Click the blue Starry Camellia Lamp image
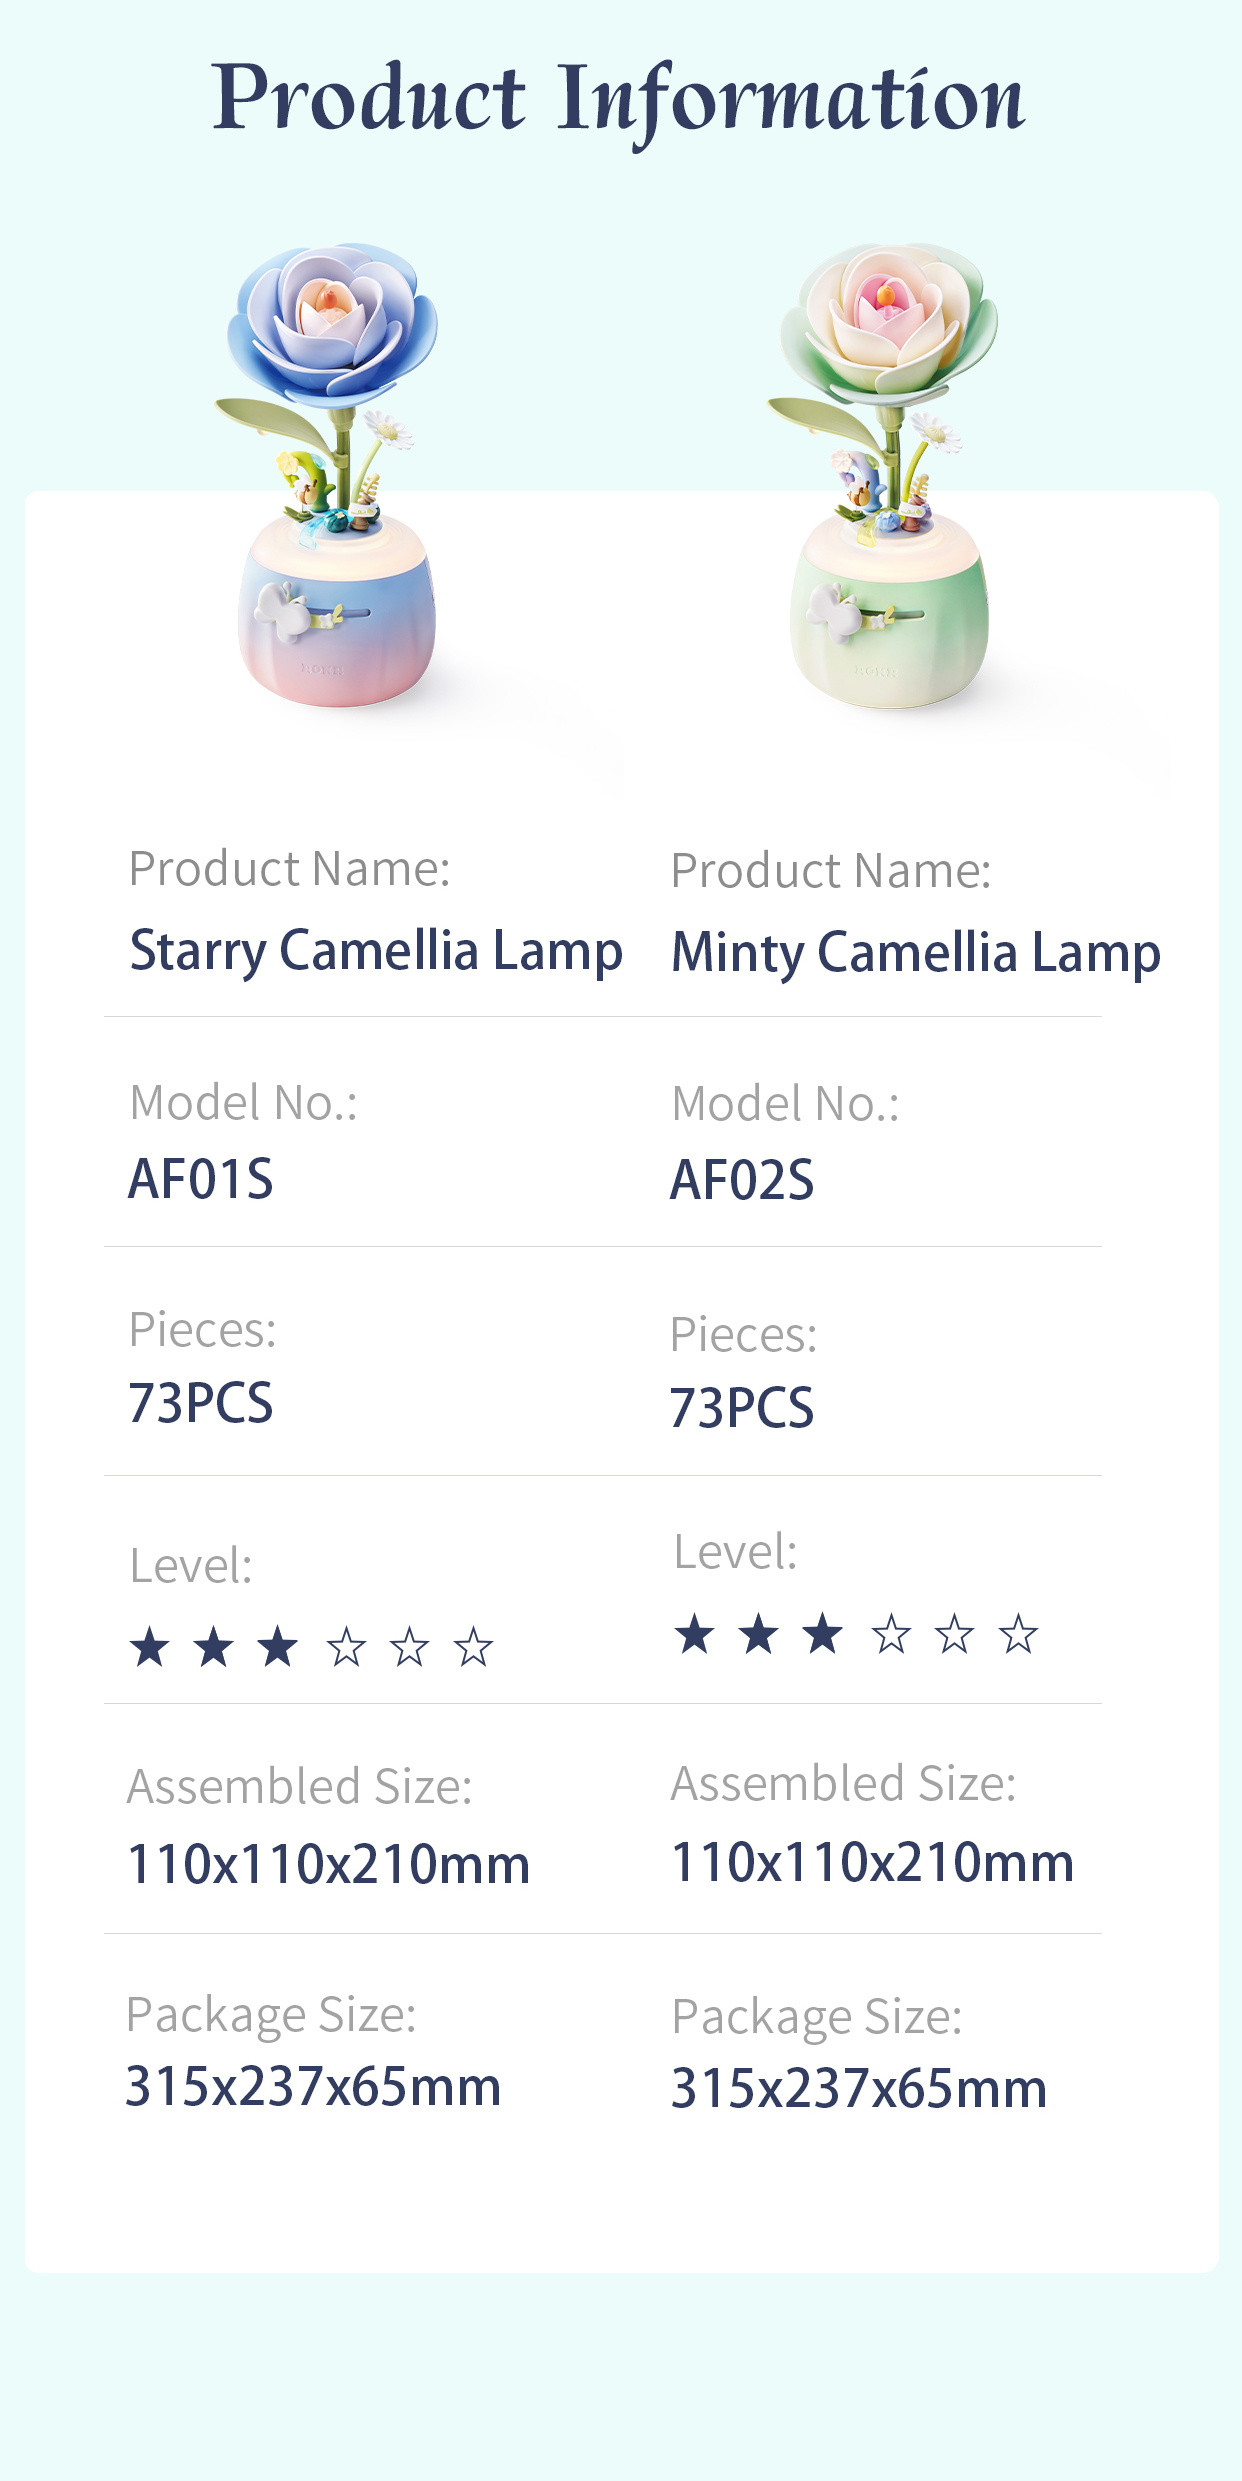1242x2481 pixels. (334, 480)
